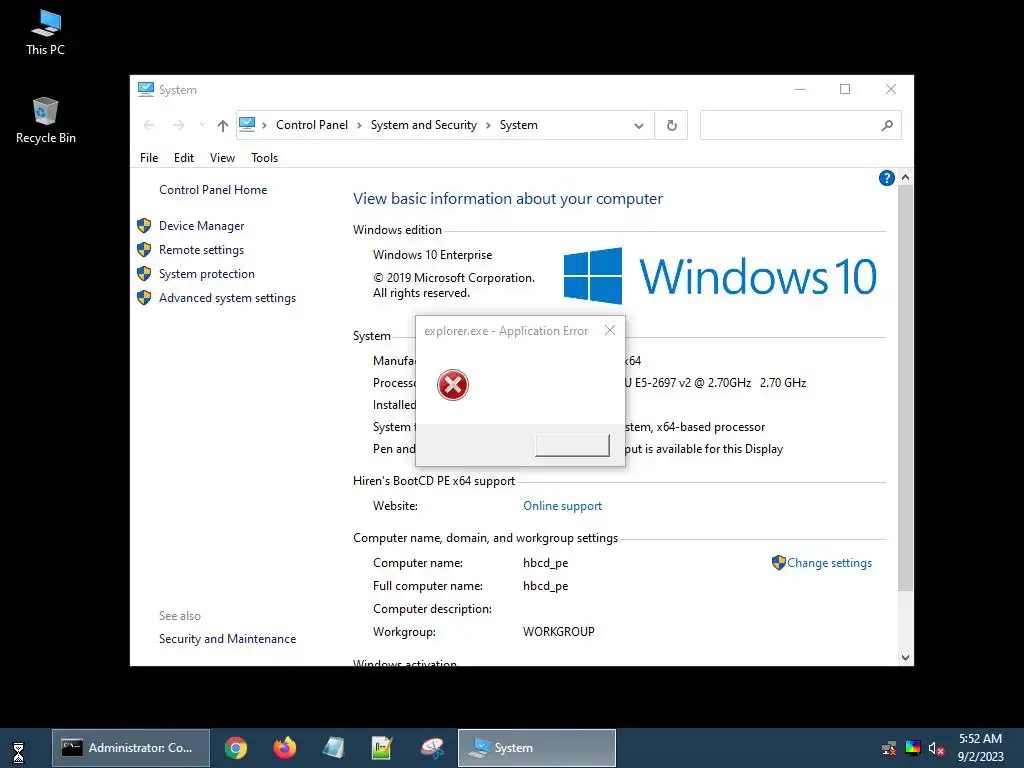This screenshot has width=1024, height=768.
Task: Click the System taskbar button
Action: 537,748
